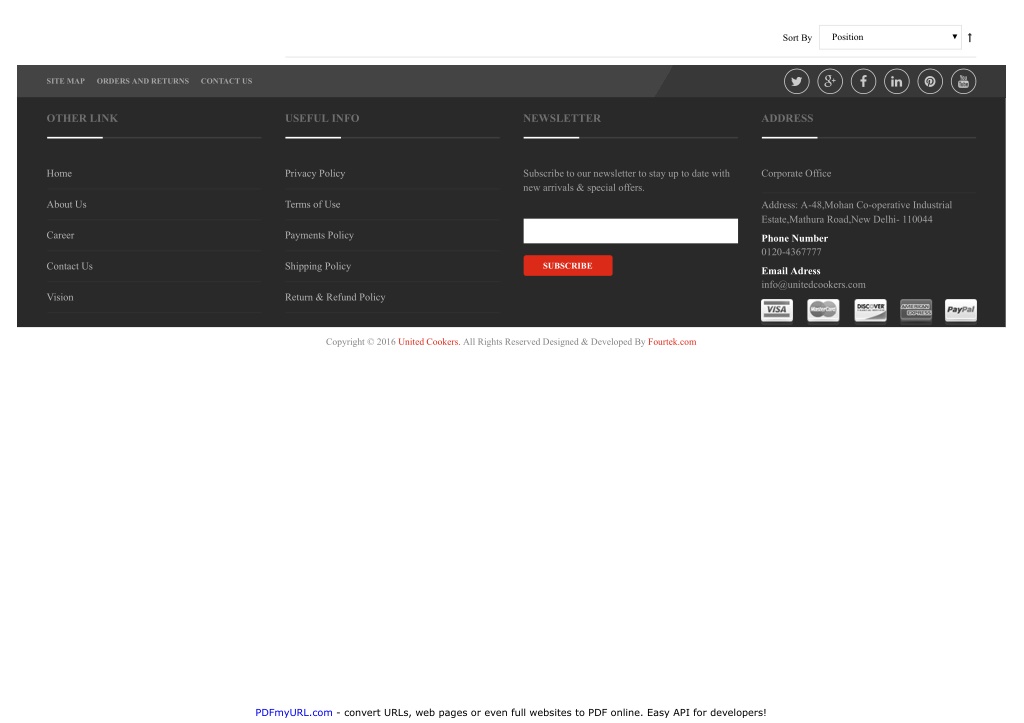
Task: Open the About Us page
Action: point(66,204)
